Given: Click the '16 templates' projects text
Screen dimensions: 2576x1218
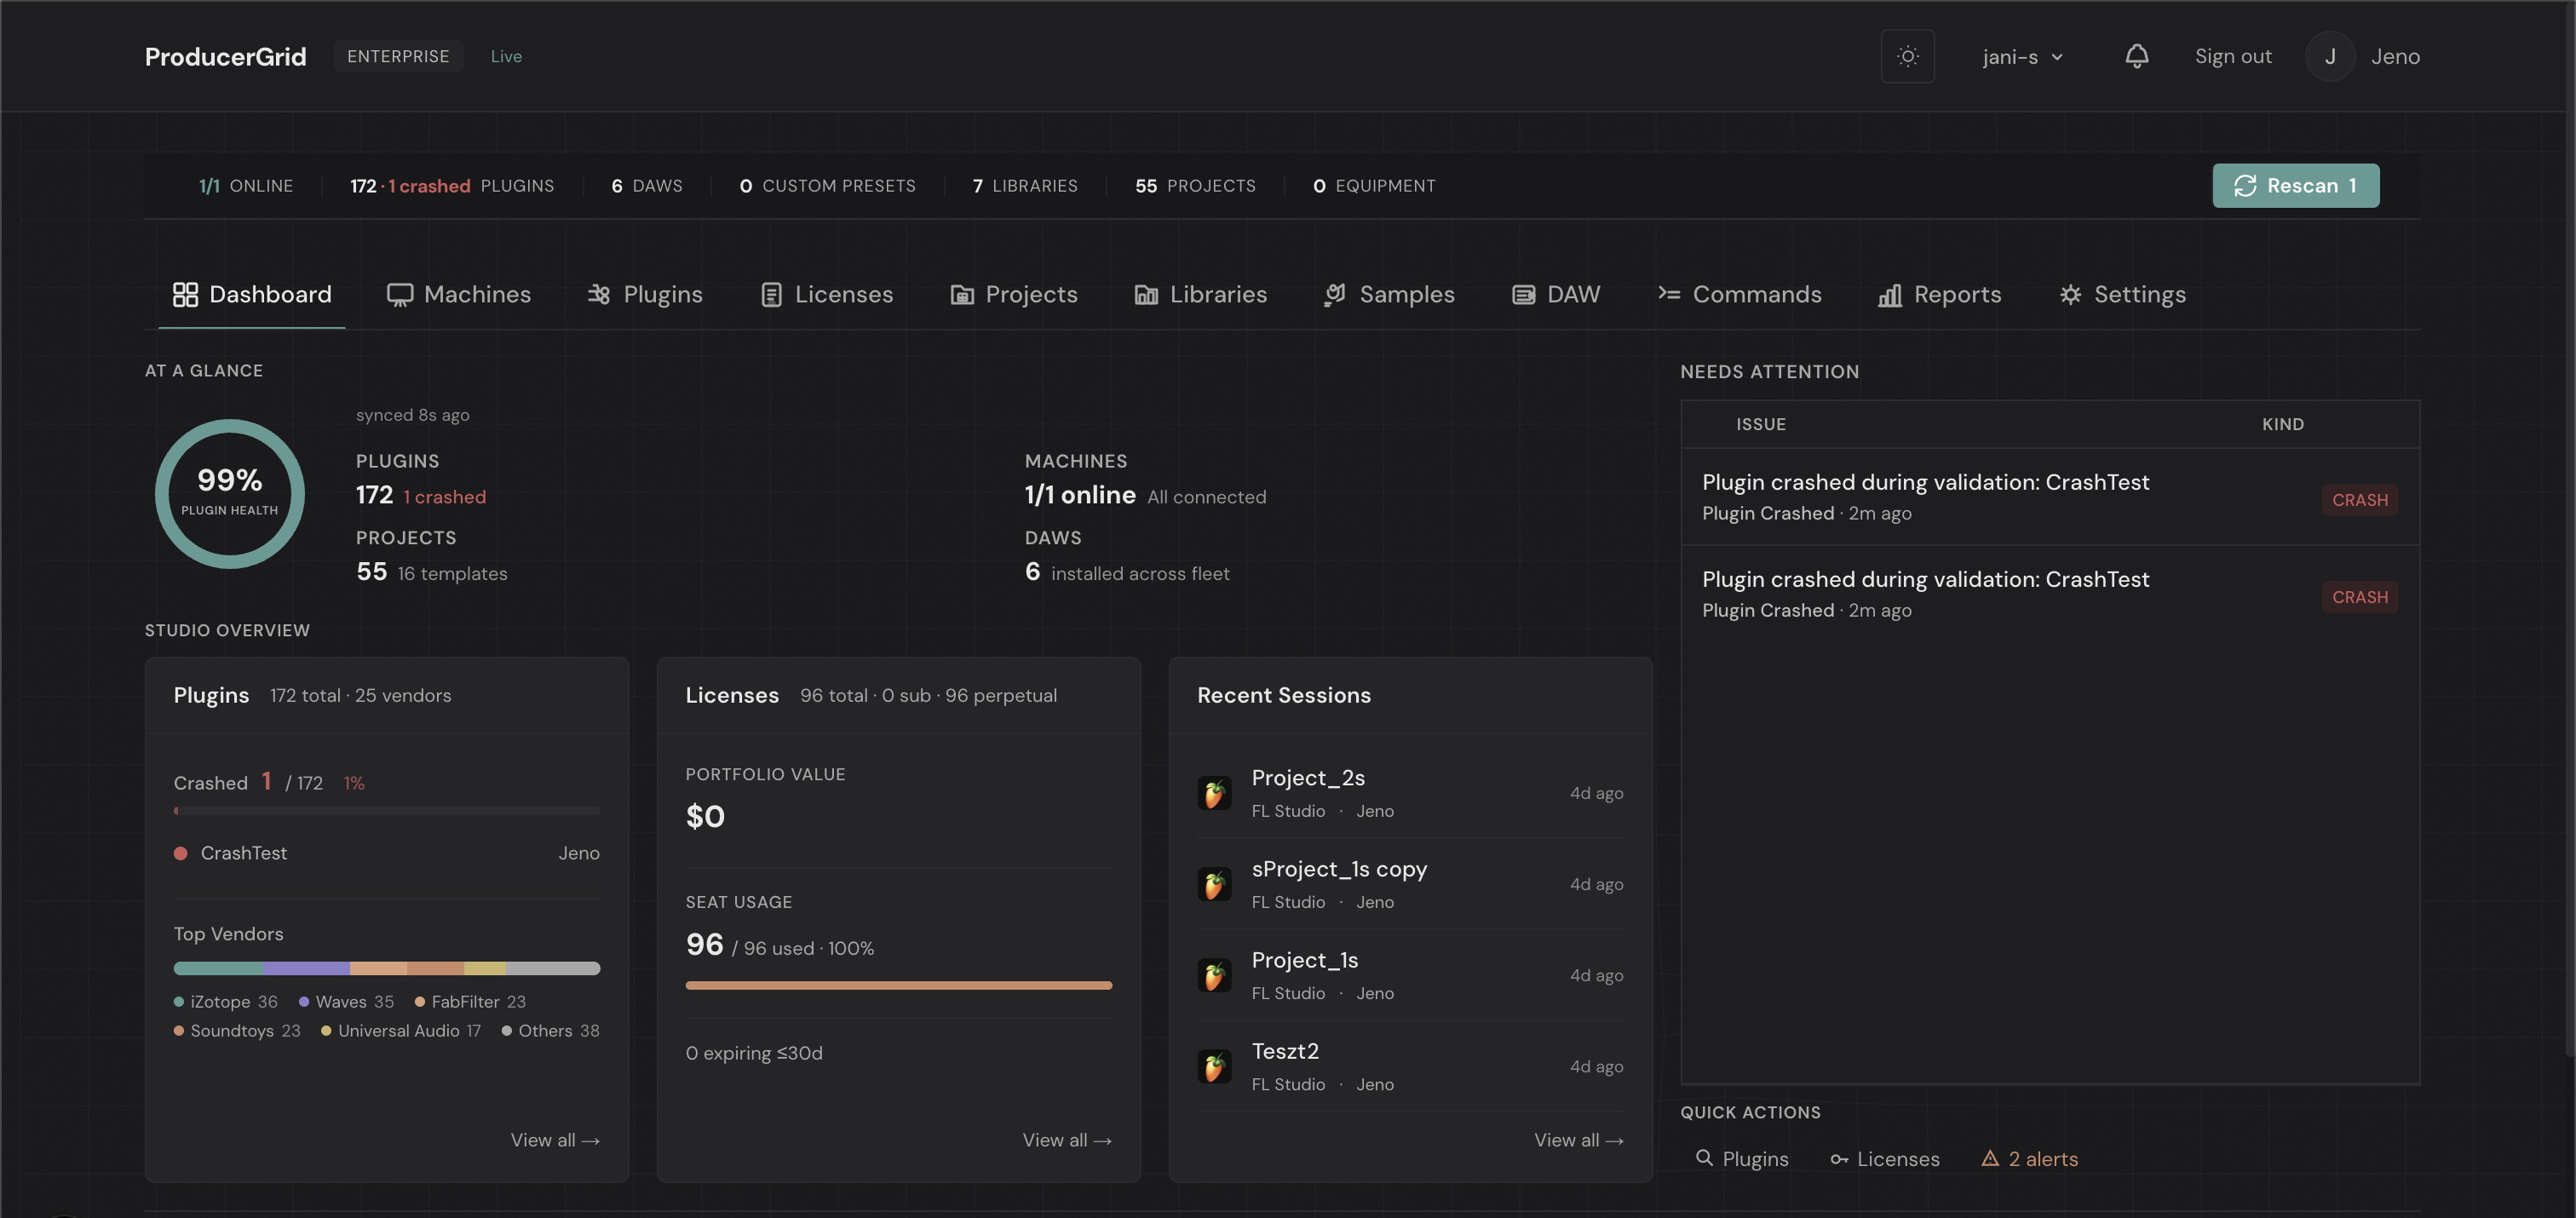Looking at the screenshot, I should [x=452, y=573].
